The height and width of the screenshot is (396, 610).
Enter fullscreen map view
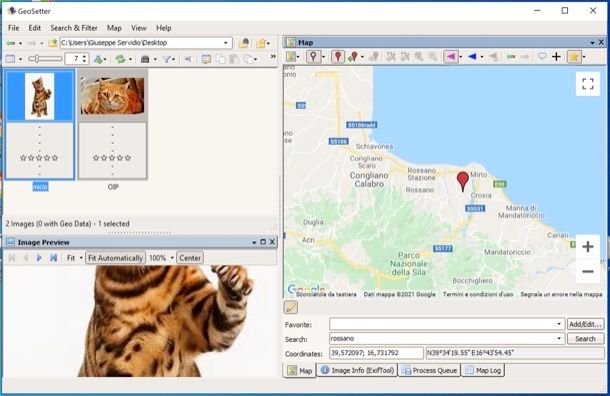point(587,84)
